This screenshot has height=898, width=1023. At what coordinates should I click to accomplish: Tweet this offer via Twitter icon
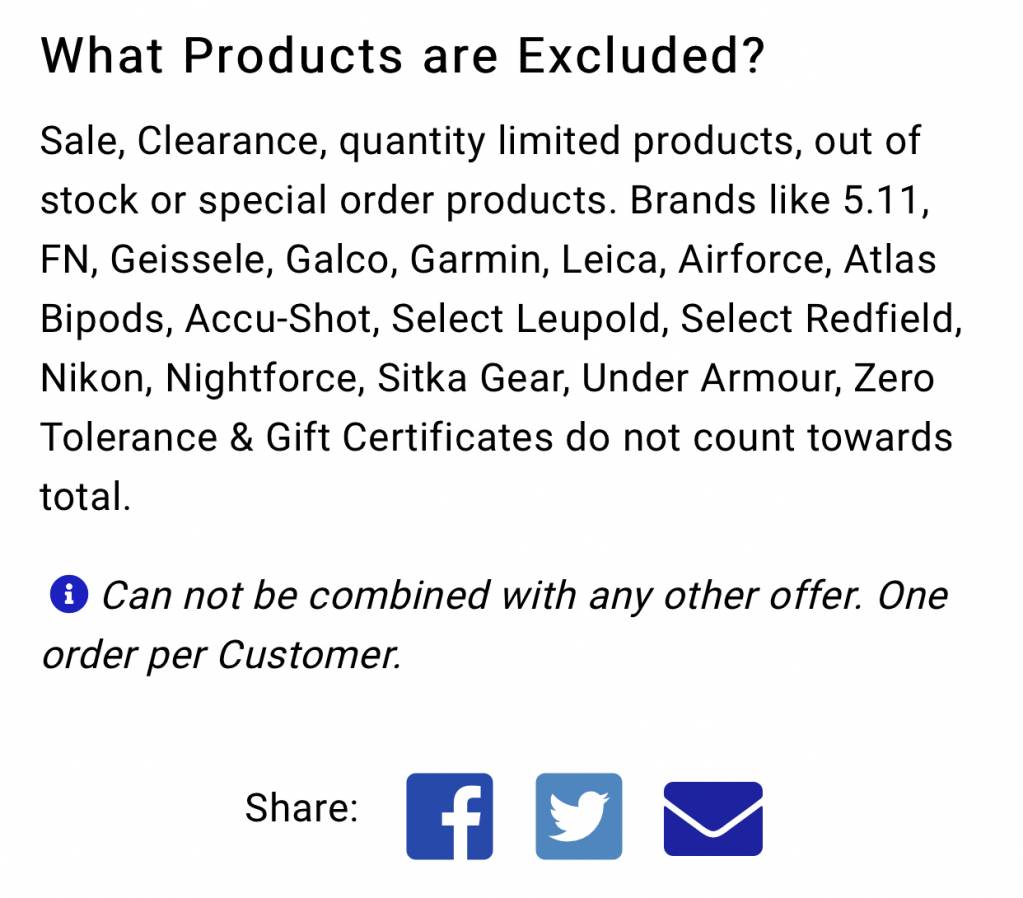[579, 816]
